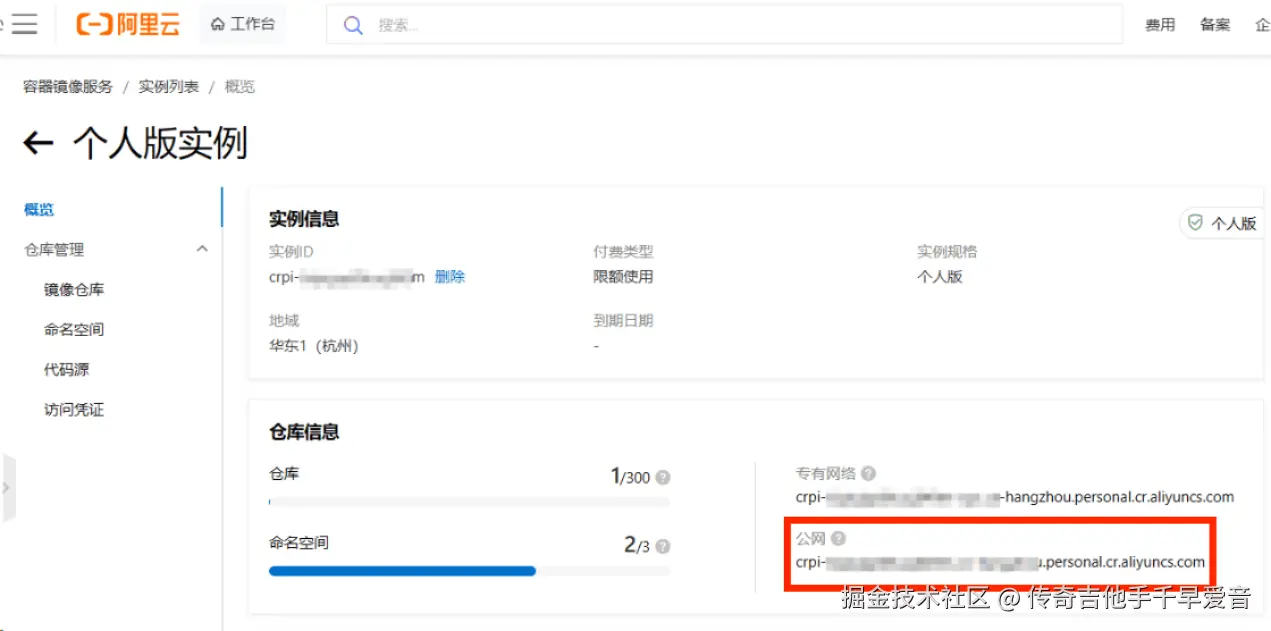This screenshot has height=631, width=1271.
Task: Click the 仓库管理 collapse chevron
Action: click(202, 249)
